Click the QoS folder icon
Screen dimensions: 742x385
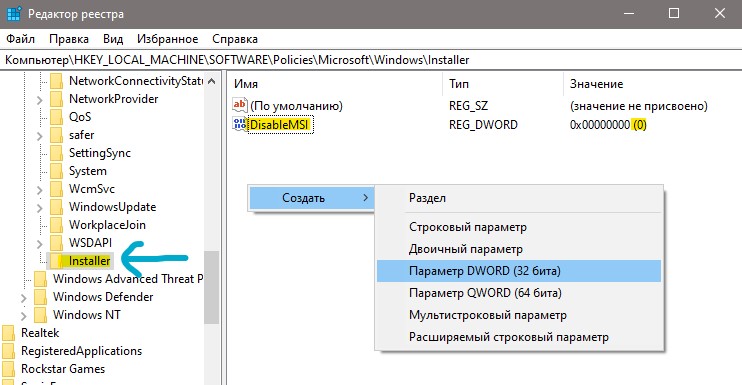tap(57, 117)
